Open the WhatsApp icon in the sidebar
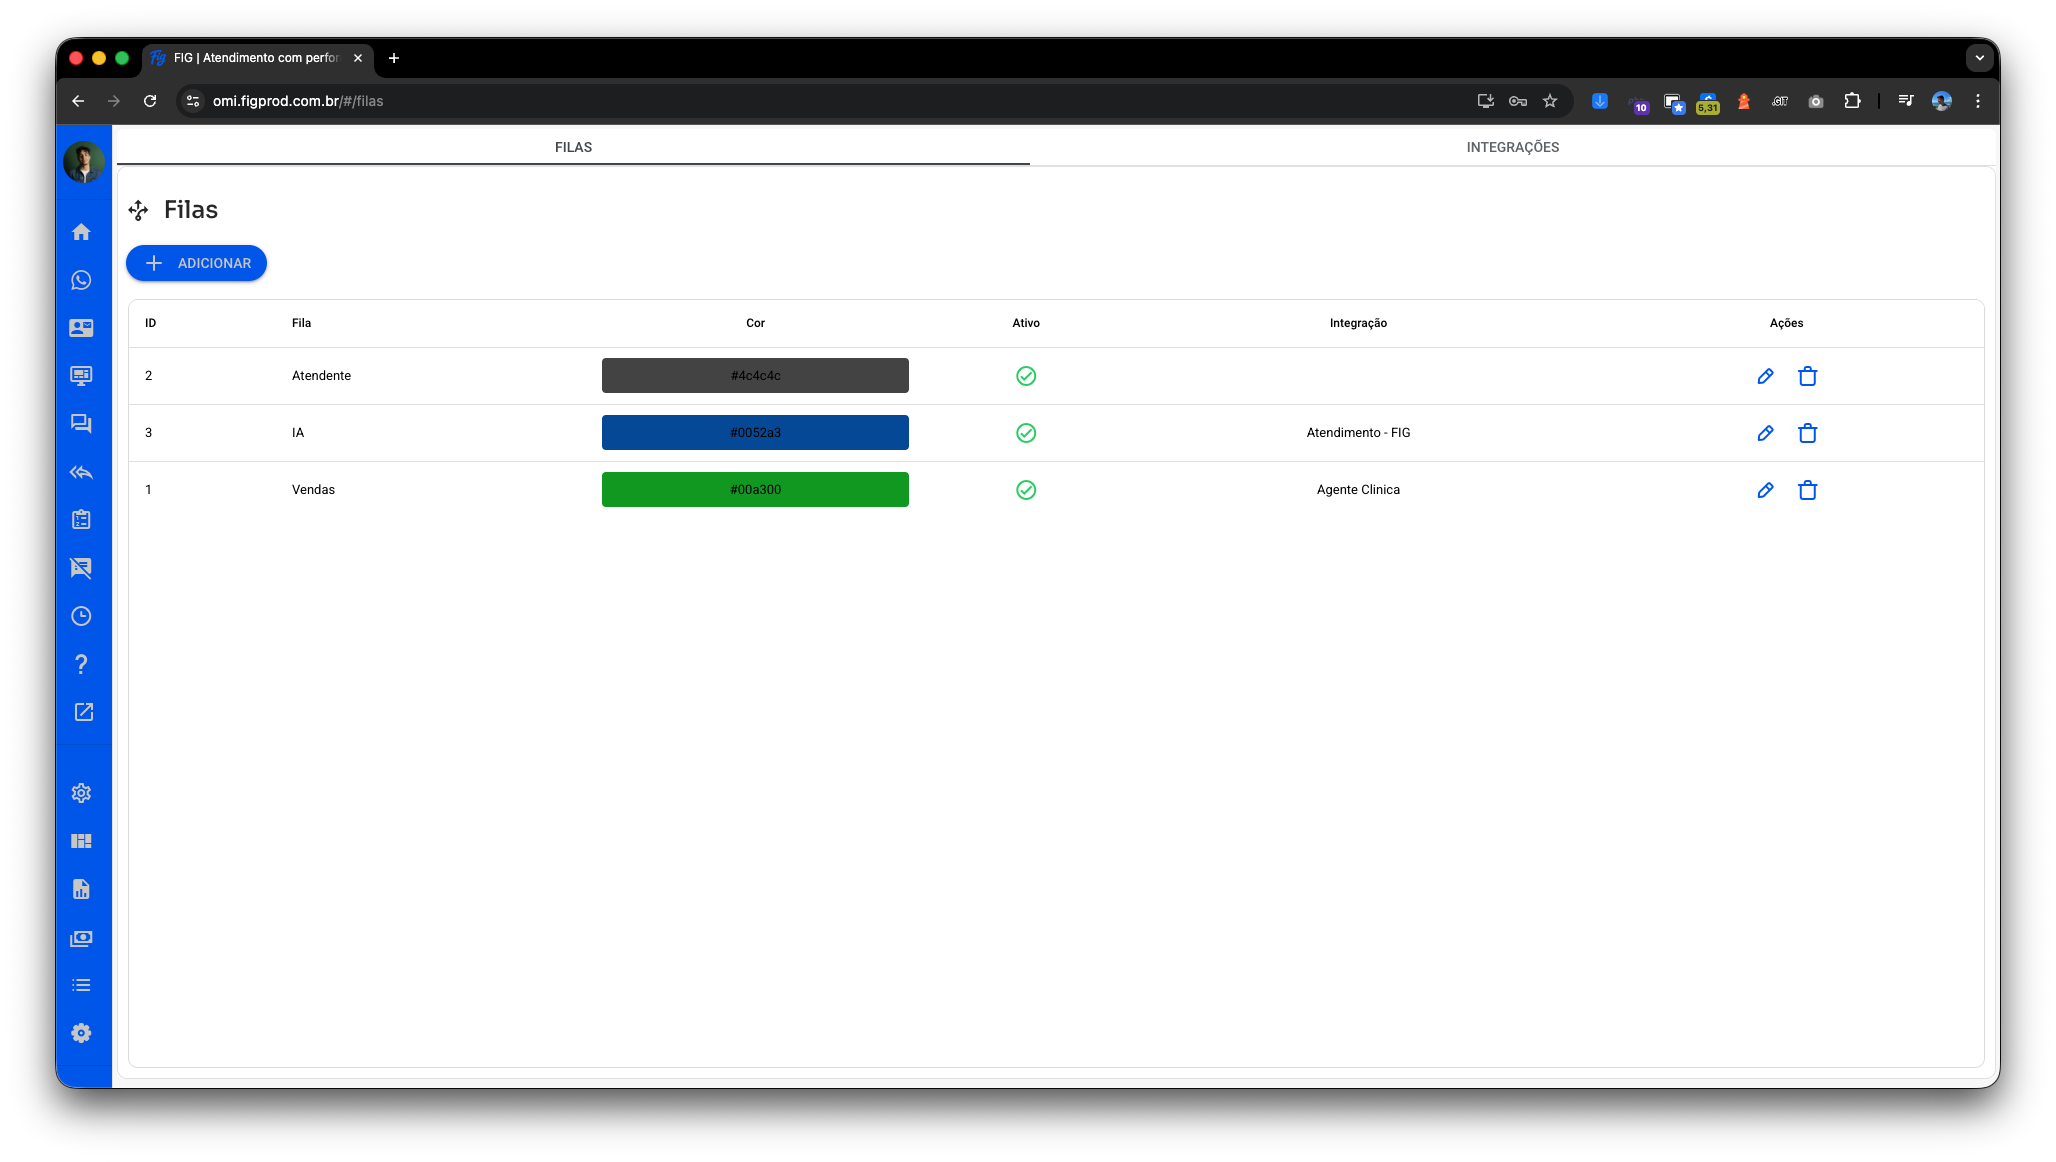This screenshot has height=1162, width=2056. pos(82,280)
